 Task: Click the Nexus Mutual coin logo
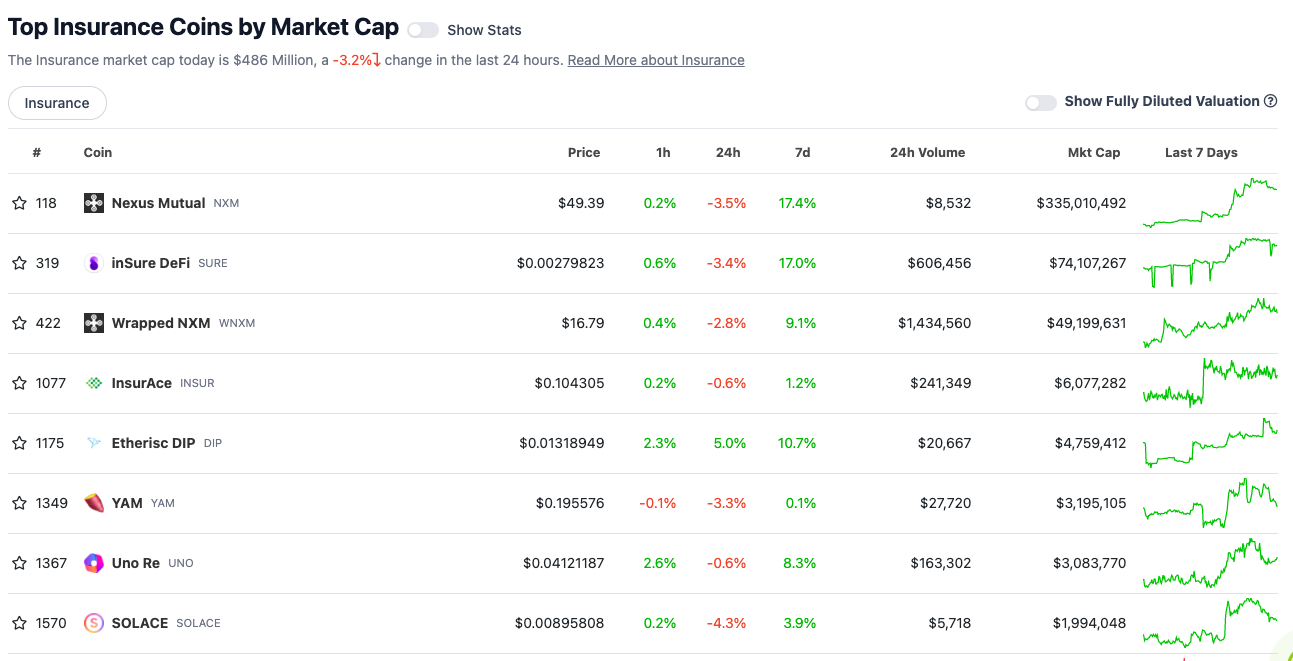pyautogui.click(x=94, y=203)
